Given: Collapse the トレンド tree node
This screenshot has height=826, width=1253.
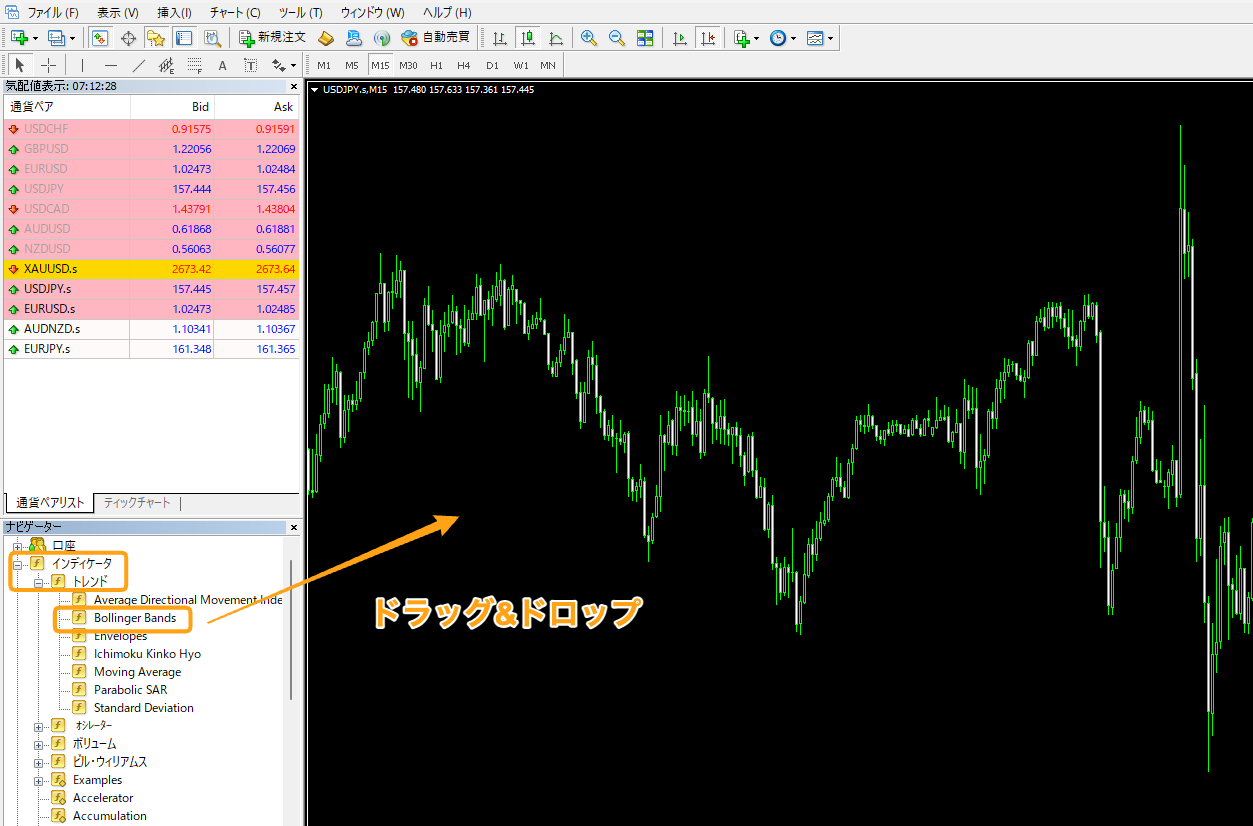Looking at the screenshot, I should (x=38, y=581).
